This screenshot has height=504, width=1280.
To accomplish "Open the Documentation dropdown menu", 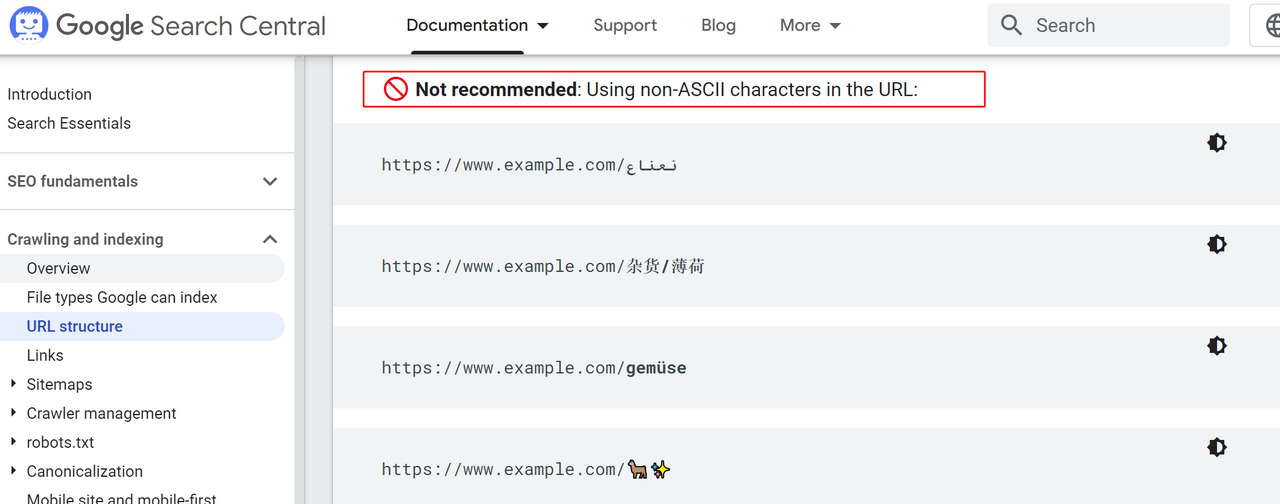I will [x=477, y=26].
